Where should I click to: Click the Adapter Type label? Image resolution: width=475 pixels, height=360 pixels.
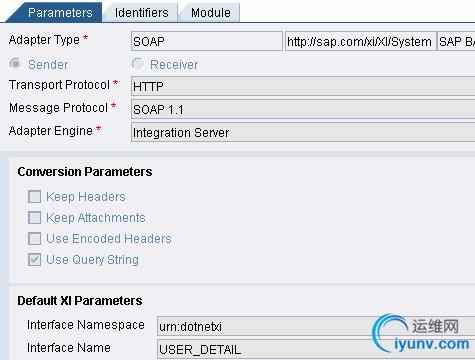[44, 40]
